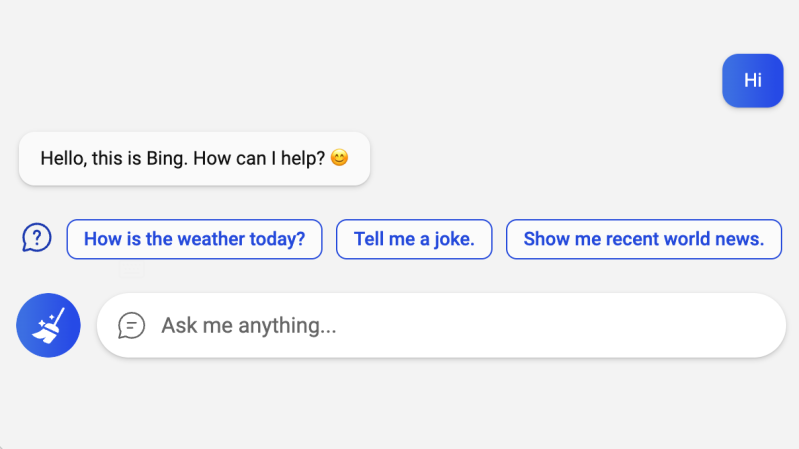Click the blue "Hi" user message bubble
Image resolution: width=799 pixels, height=449 pixels.
click(x=753, y=81)
